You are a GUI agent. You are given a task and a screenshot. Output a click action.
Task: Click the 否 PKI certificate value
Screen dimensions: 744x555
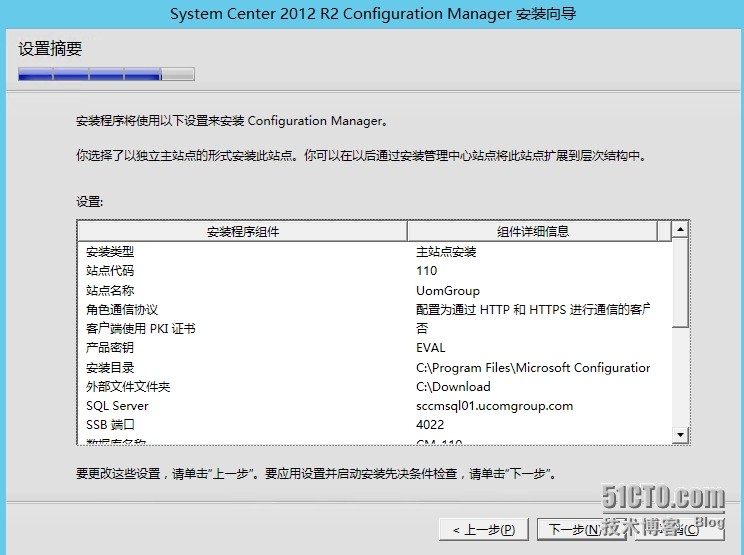[x=422, y=328]
